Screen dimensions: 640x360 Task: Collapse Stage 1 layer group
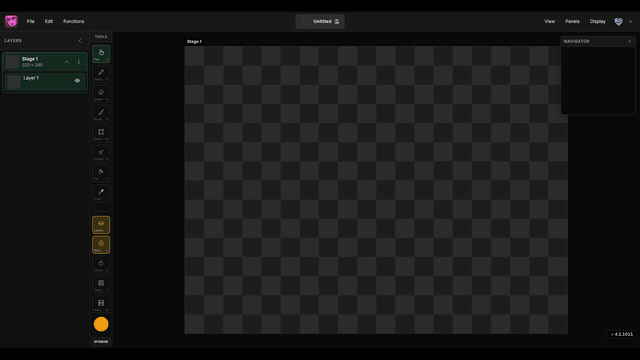67,62
